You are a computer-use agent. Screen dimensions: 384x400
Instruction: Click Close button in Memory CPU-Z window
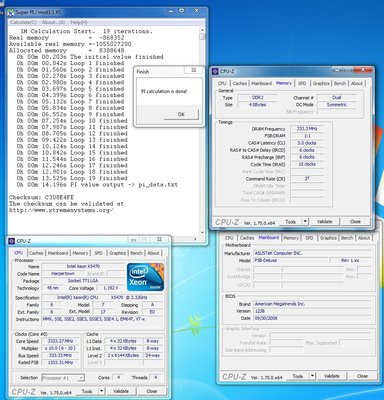click(355, 221)
